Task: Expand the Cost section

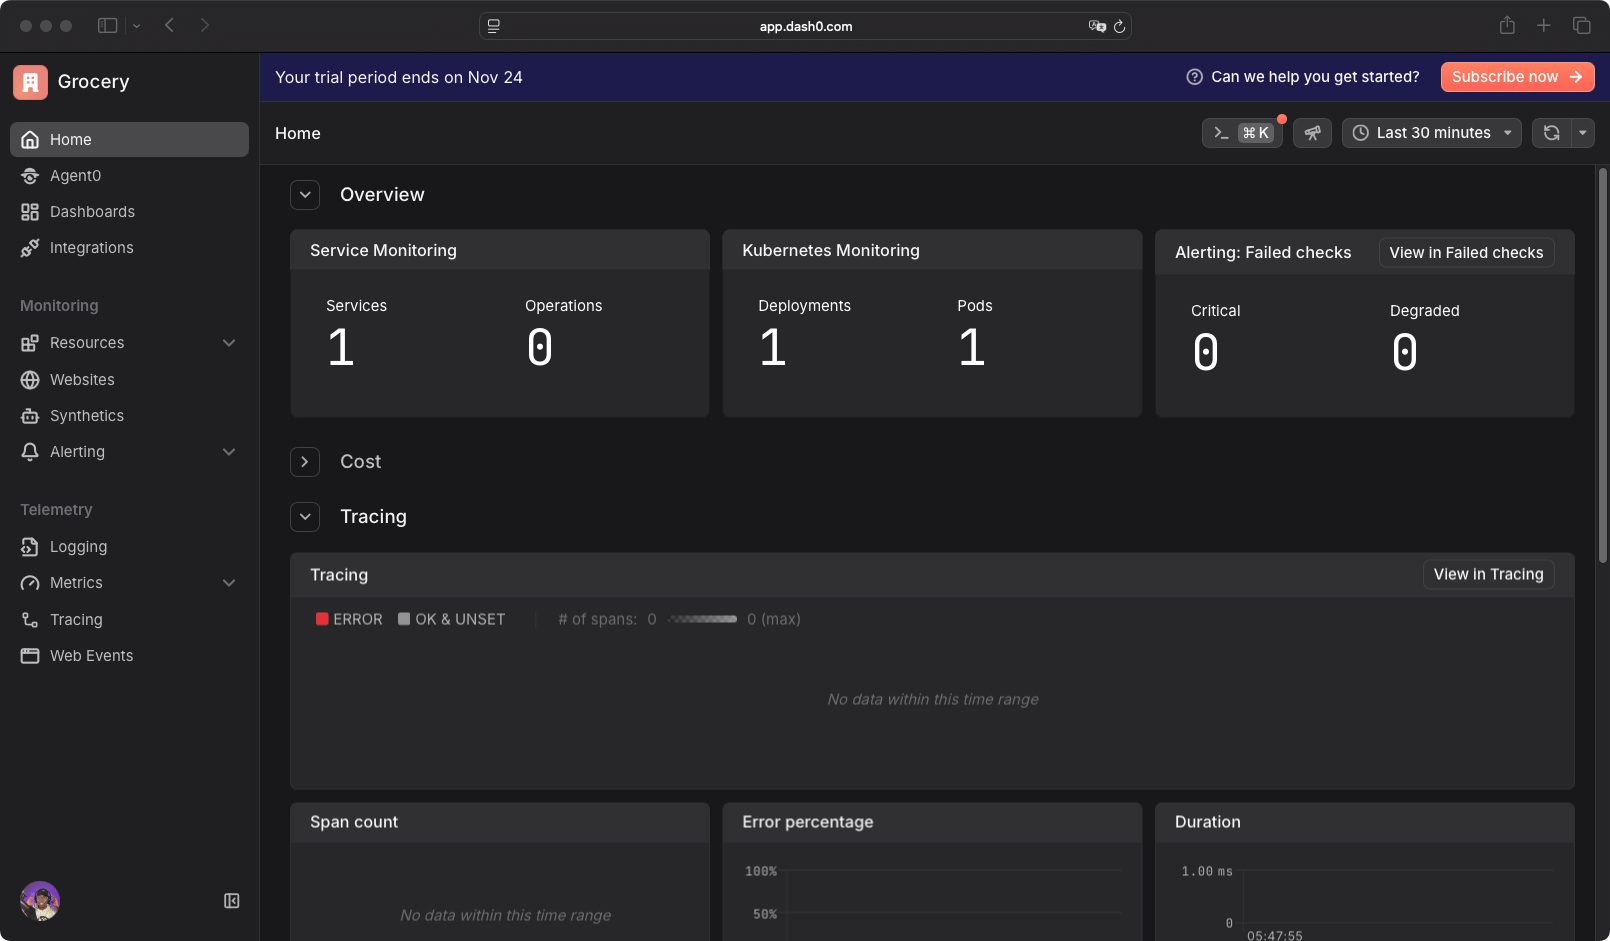Action: (305, 461)
